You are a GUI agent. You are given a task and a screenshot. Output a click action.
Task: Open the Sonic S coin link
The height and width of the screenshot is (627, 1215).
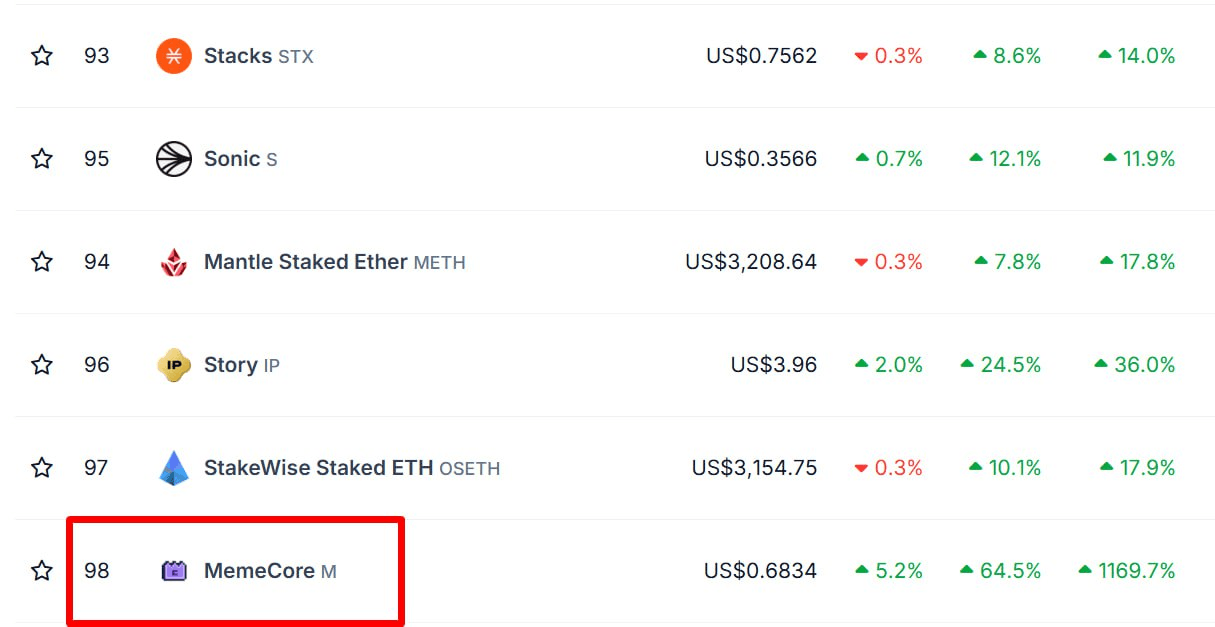(241, 159)
